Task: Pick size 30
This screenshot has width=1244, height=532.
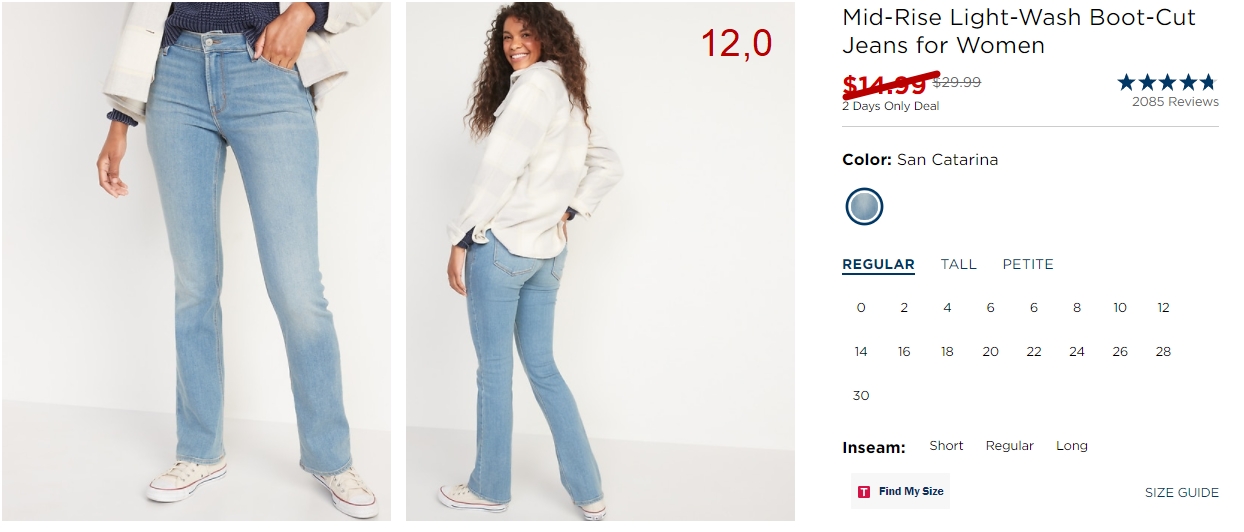Action: click(x=861, y=396)
